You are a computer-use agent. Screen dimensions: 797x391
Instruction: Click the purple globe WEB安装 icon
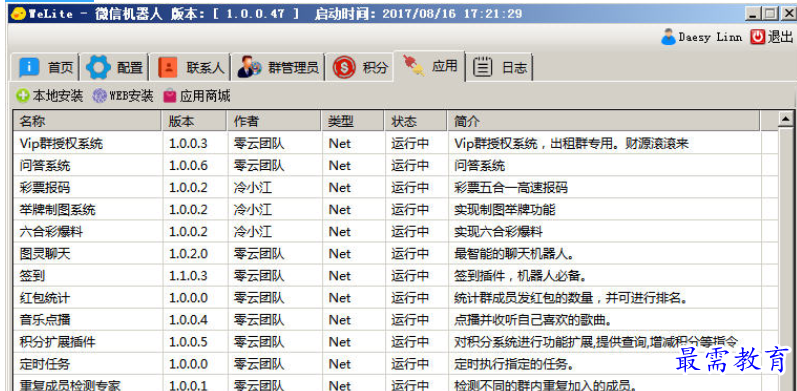click(x=100, y=96)
